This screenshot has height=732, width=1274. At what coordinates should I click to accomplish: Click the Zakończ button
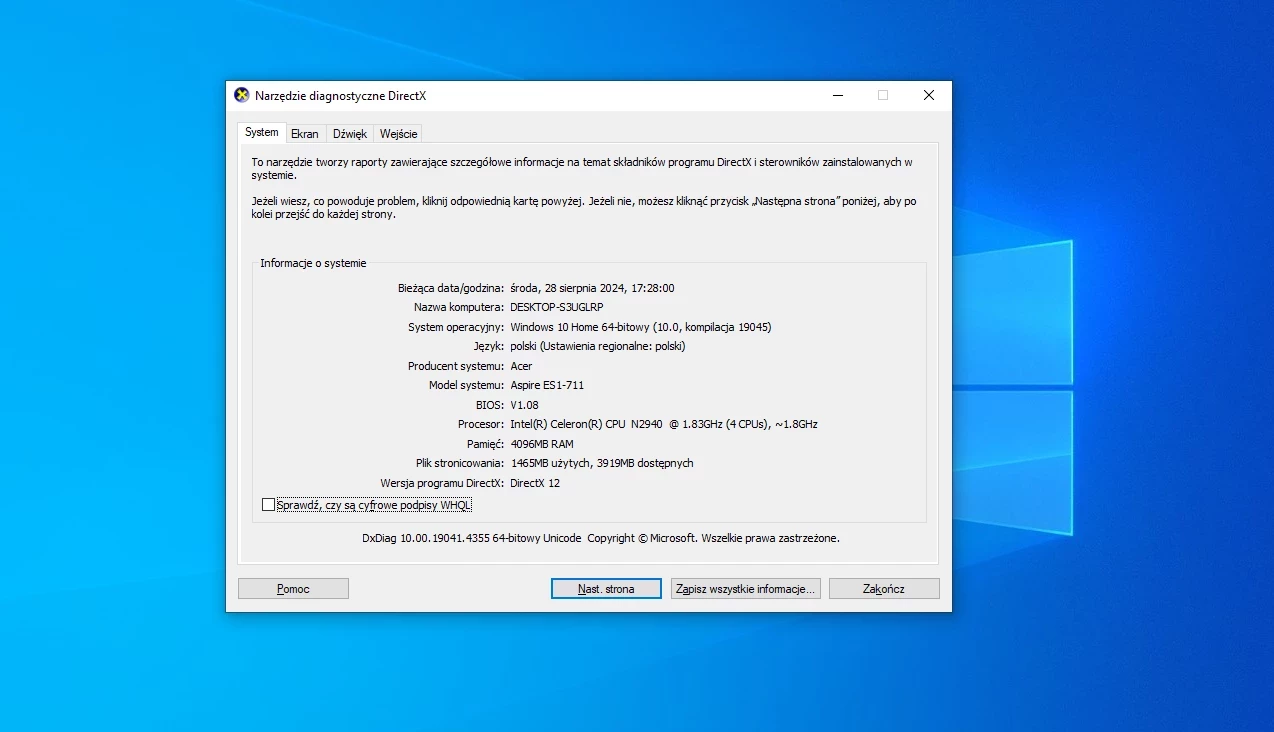point(884,589)
